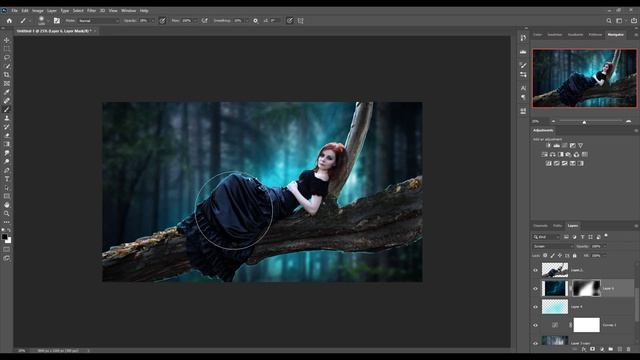The width and height of the screenshot is (640, 360).
Task: Select the Zoom tool
Action: coord(7,213)
